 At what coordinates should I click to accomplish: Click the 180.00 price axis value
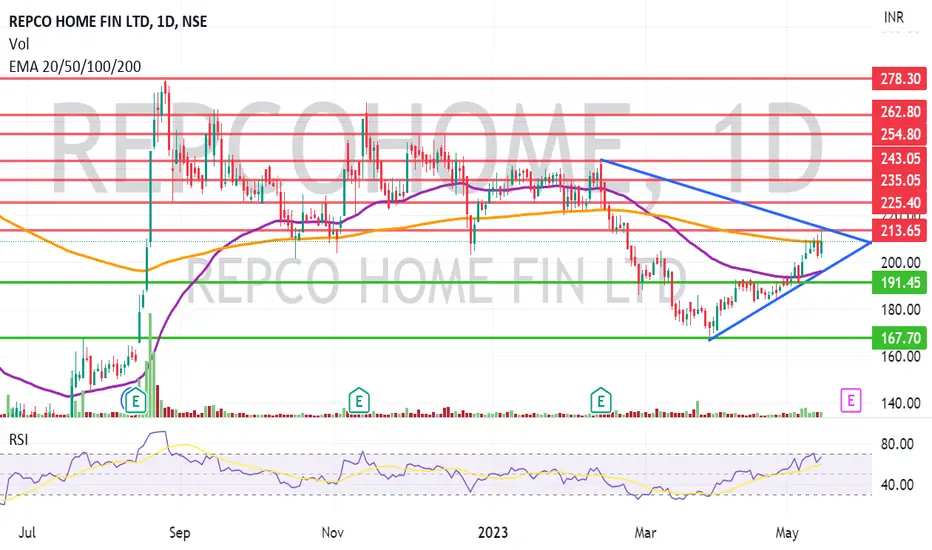900,309
